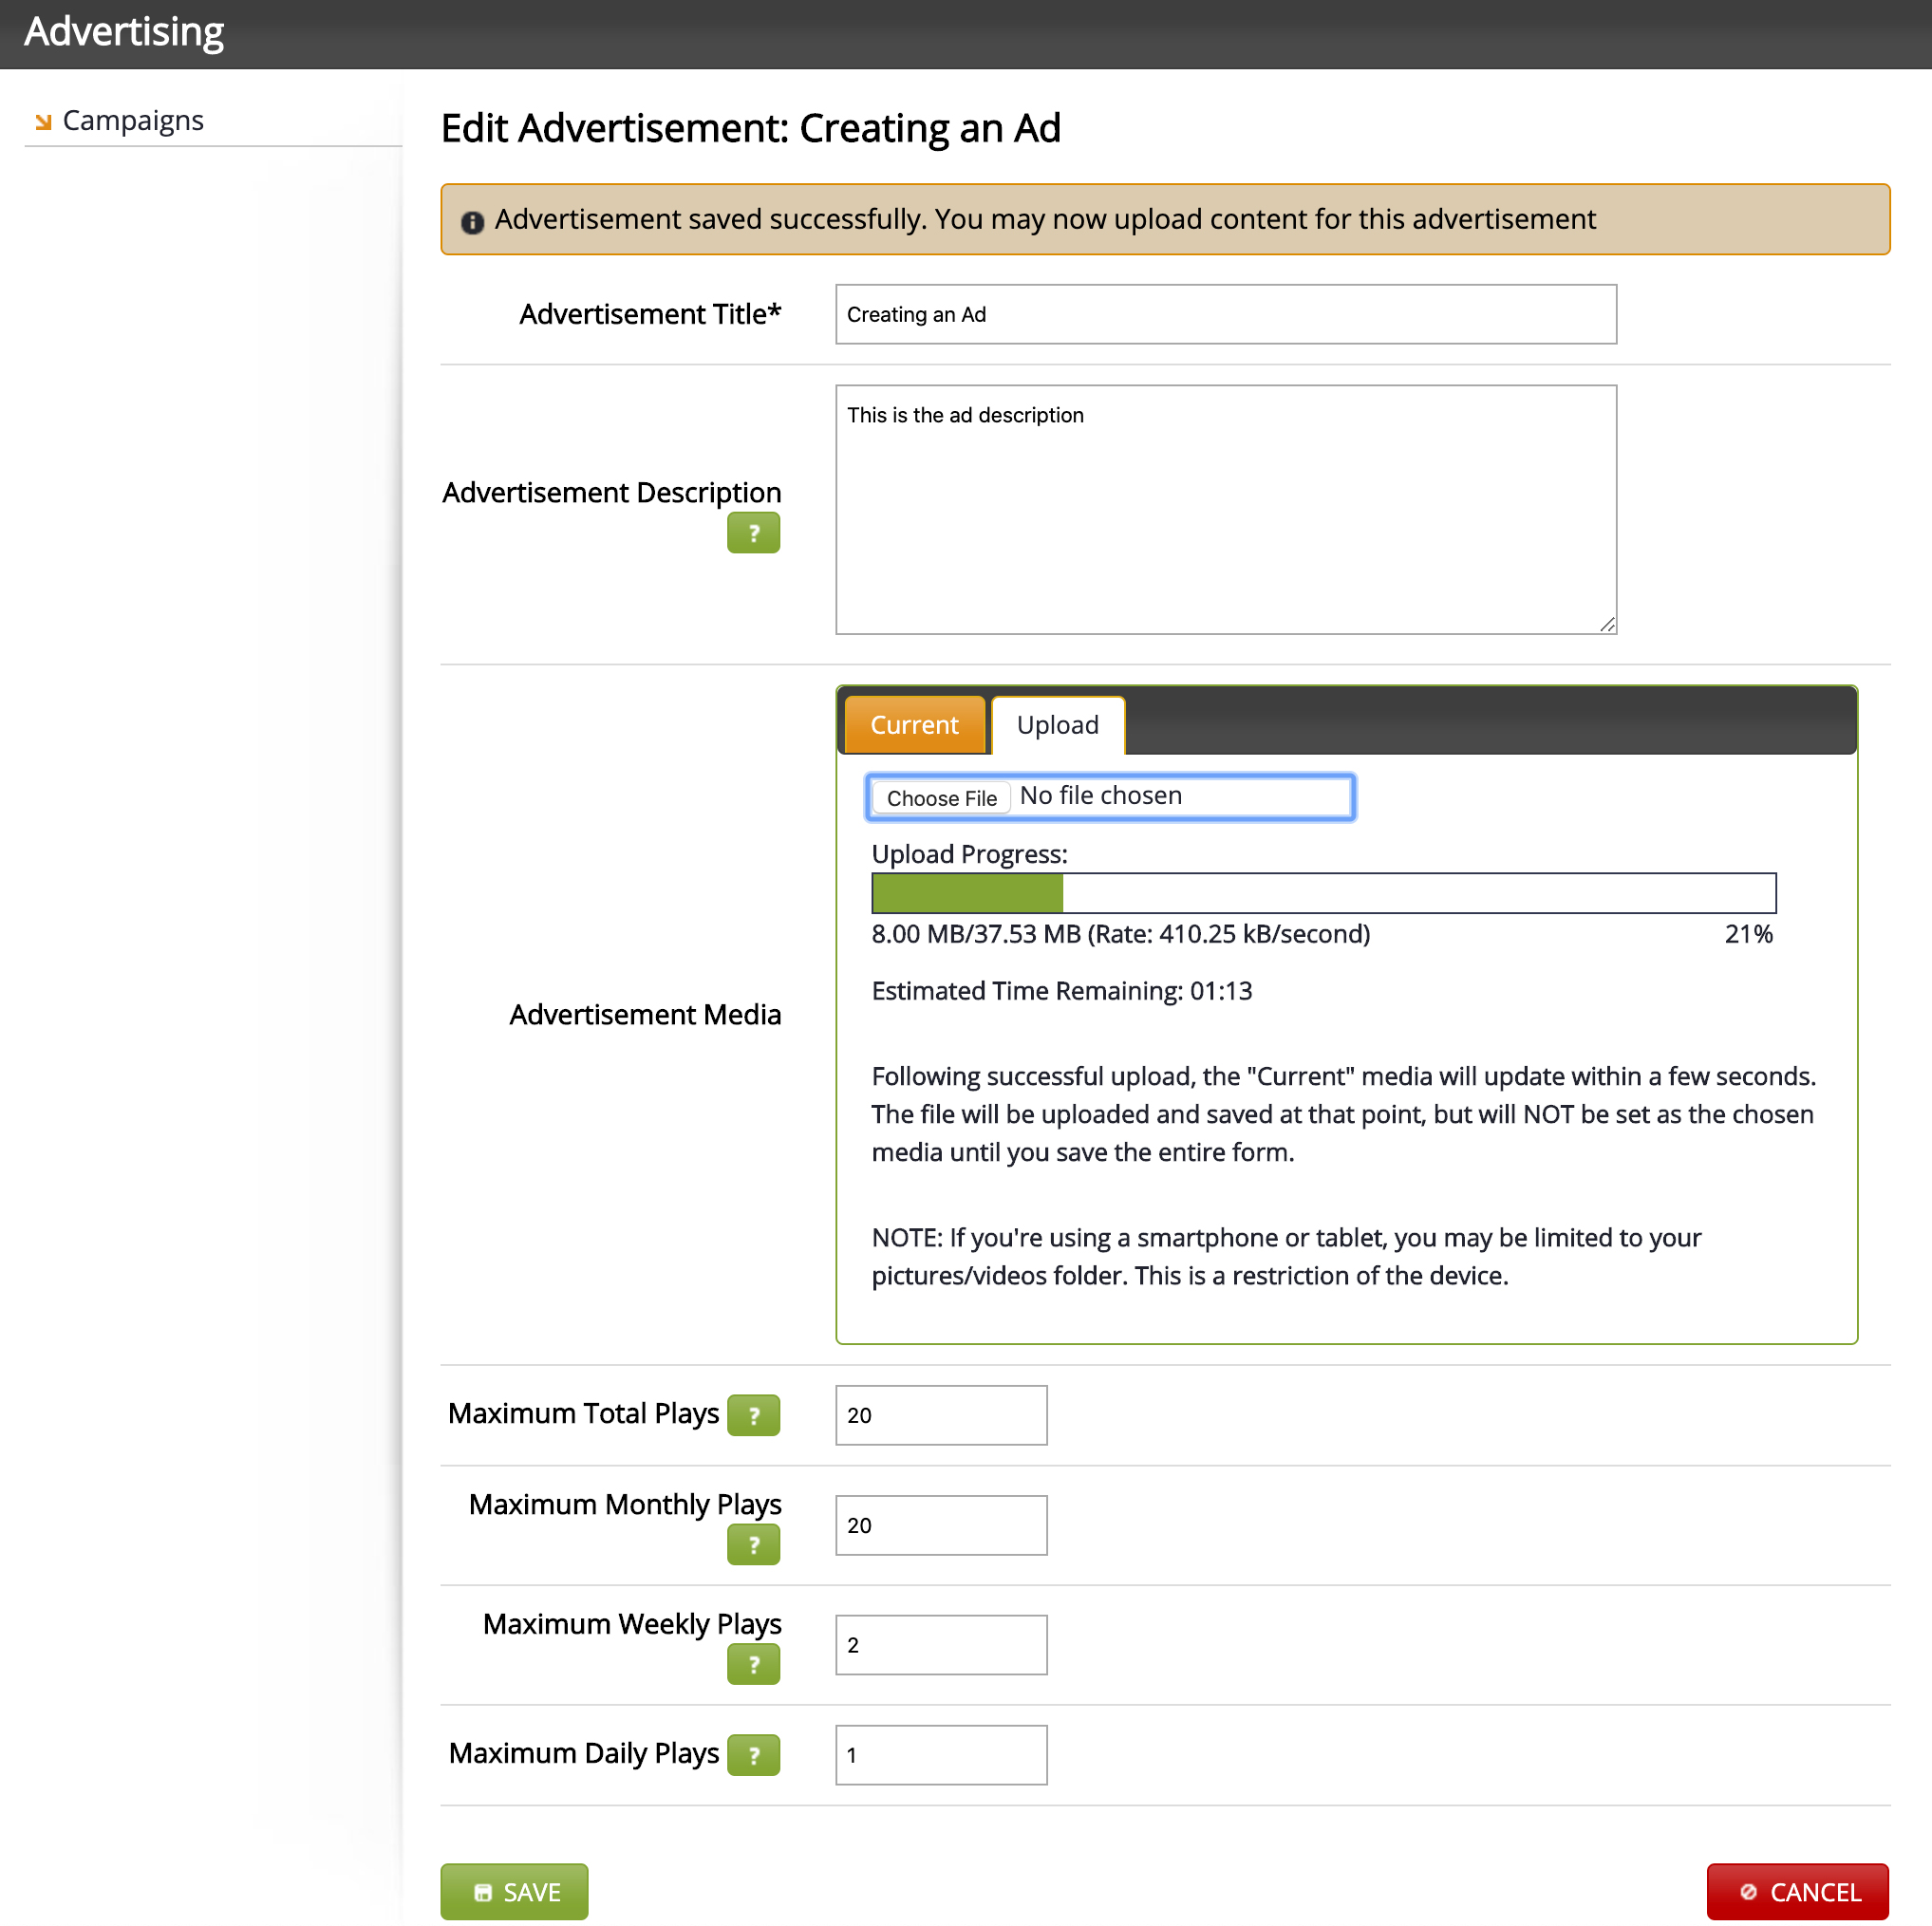This screenshot has height=1926, width=1932.
Task: Focus the Maximum Monthly Plays field
Action: pyautogui.click(x=941, y=1525)
